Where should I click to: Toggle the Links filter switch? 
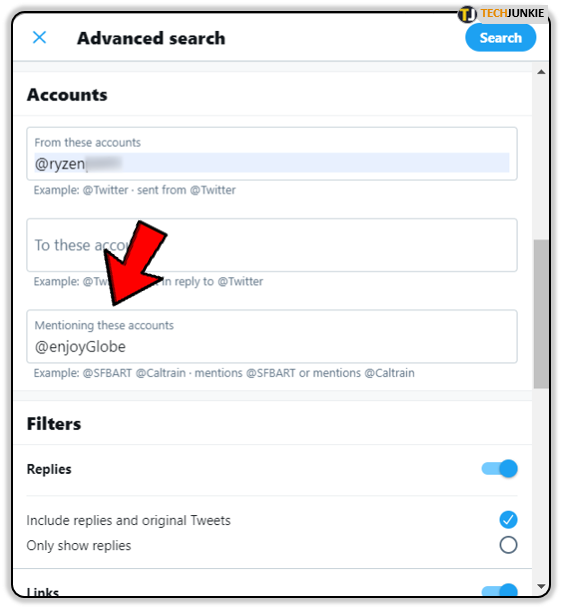pyautogui.click(x=499, y=591)
